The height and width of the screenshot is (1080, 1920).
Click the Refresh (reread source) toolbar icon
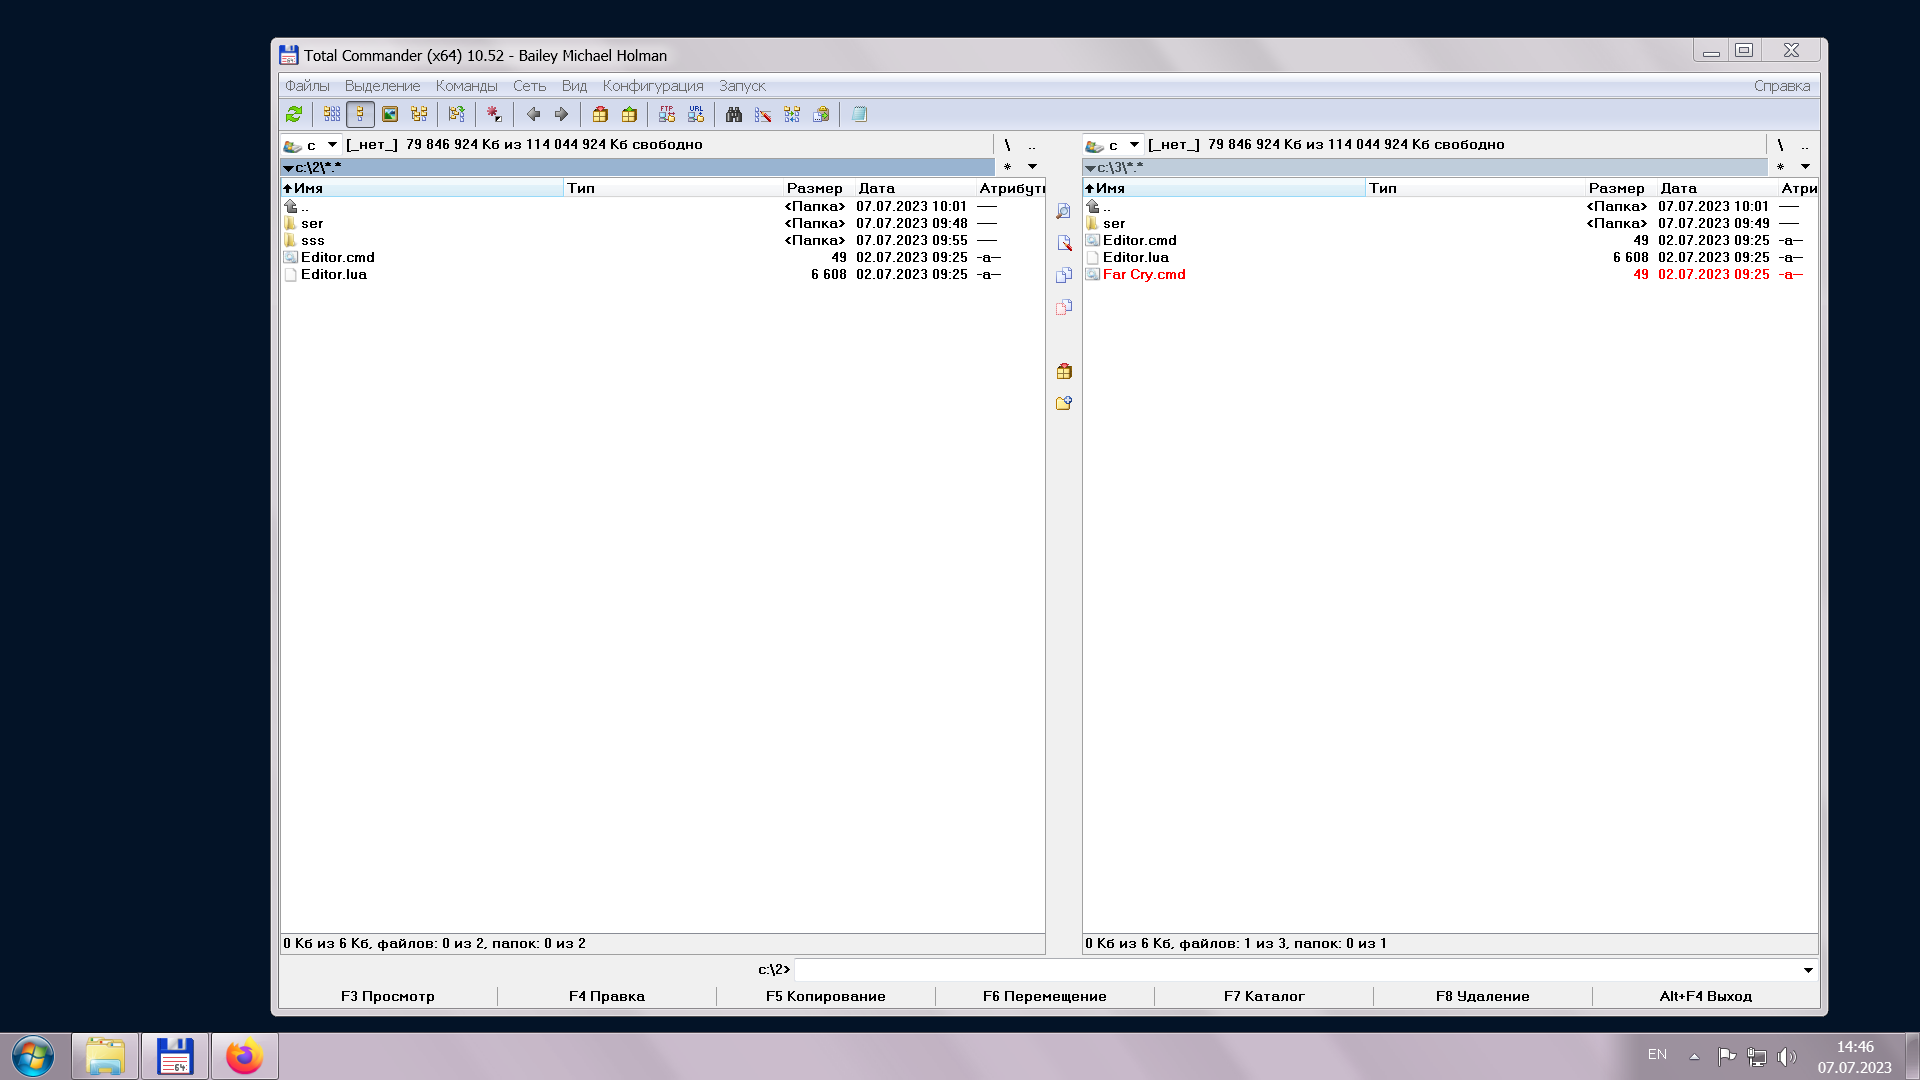[x=294, y=114]
